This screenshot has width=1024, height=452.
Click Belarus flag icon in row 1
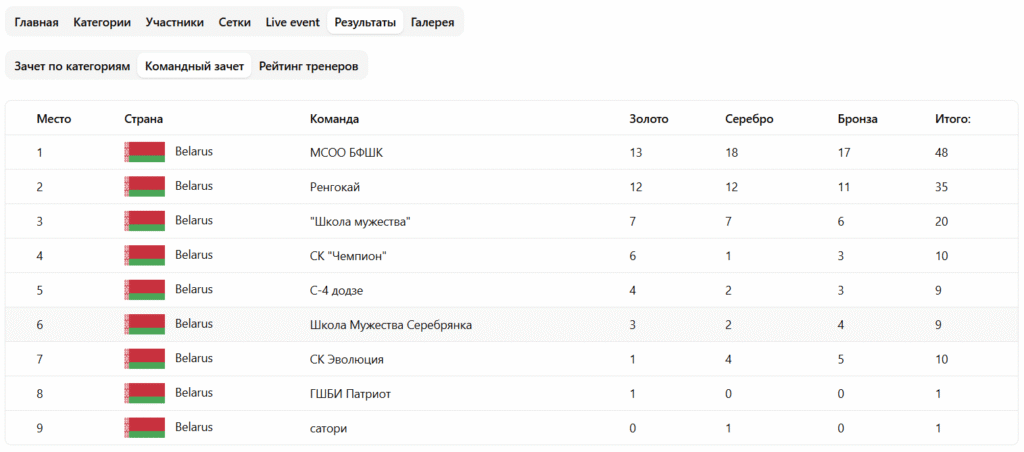point(144,152)
